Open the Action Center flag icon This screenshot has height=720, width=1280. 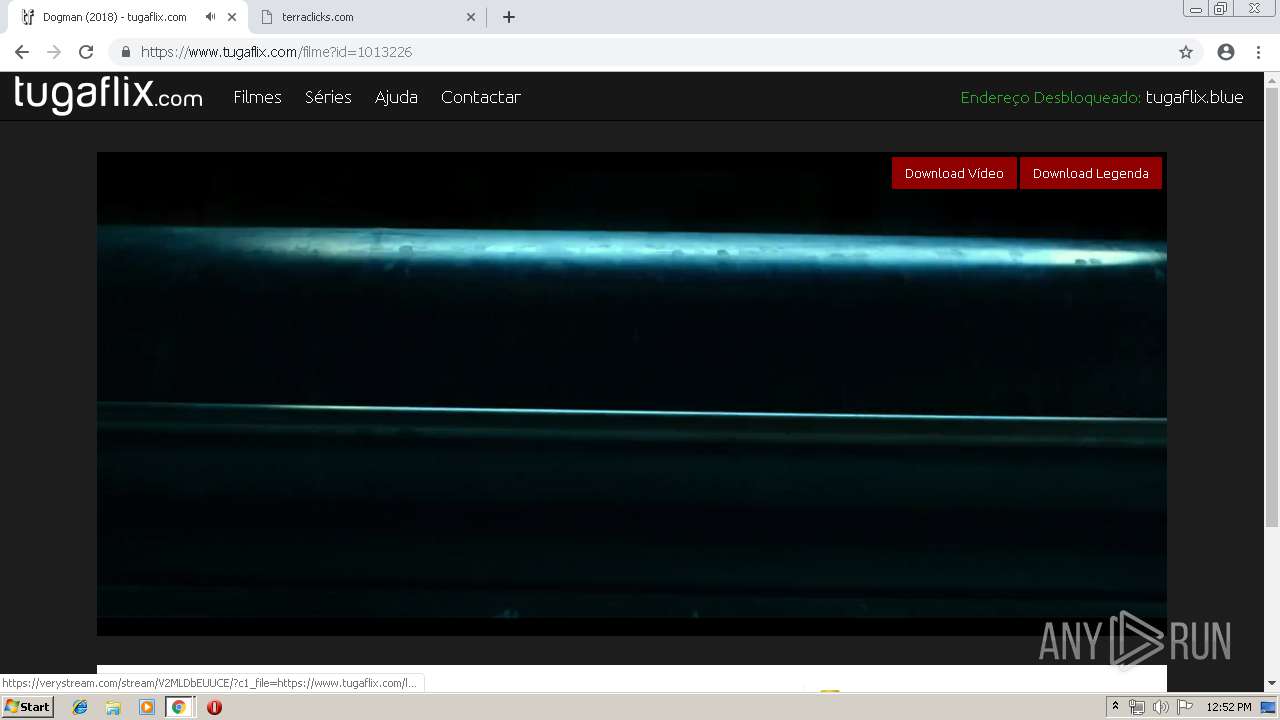1185,707
